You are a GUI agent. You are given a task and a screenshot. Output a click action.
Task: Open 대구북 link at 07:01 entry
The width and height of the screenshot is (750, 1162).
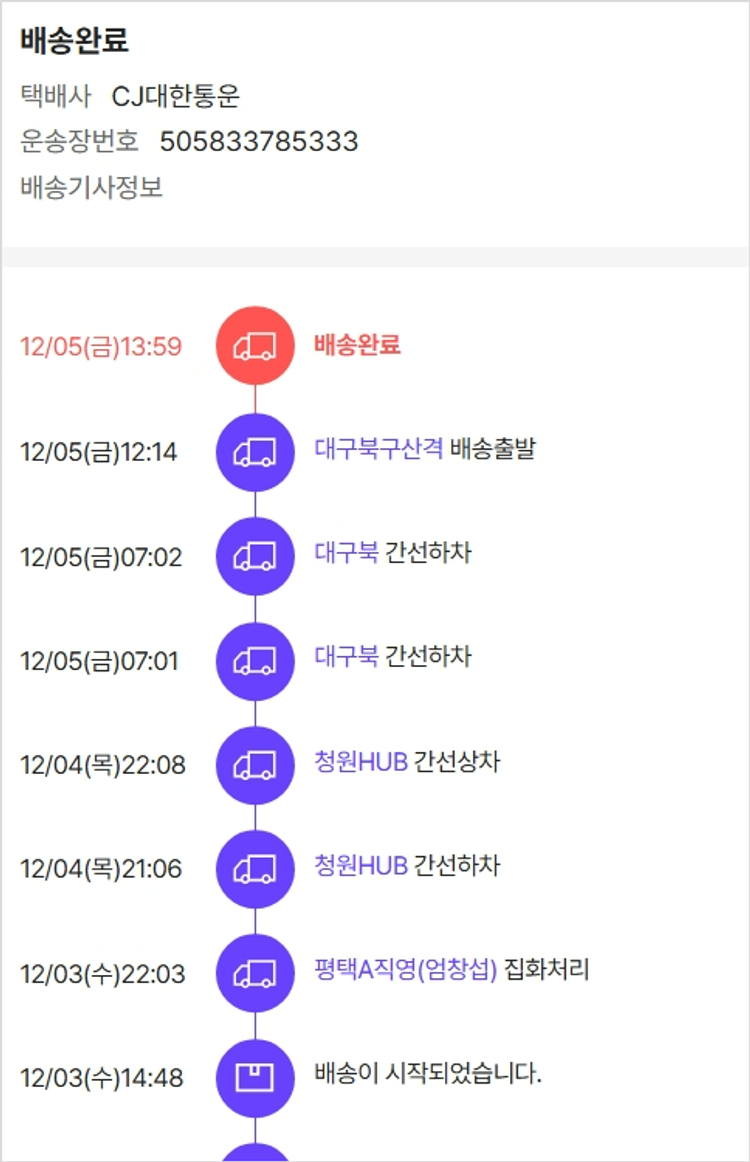coord(346,656)
